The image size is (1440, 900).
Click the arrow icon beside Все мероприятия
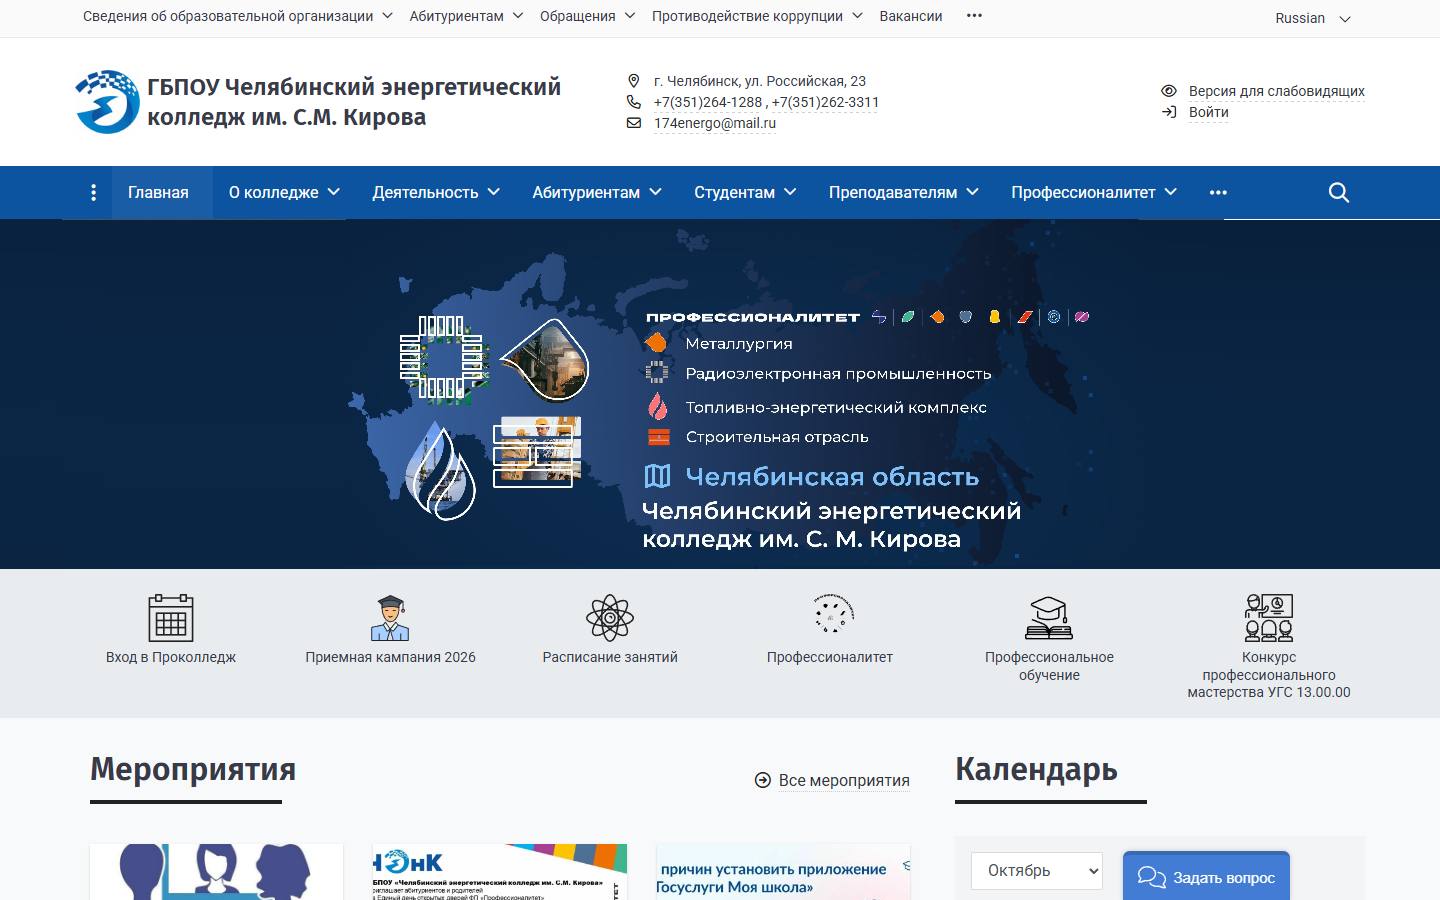[x=763, y=780]
